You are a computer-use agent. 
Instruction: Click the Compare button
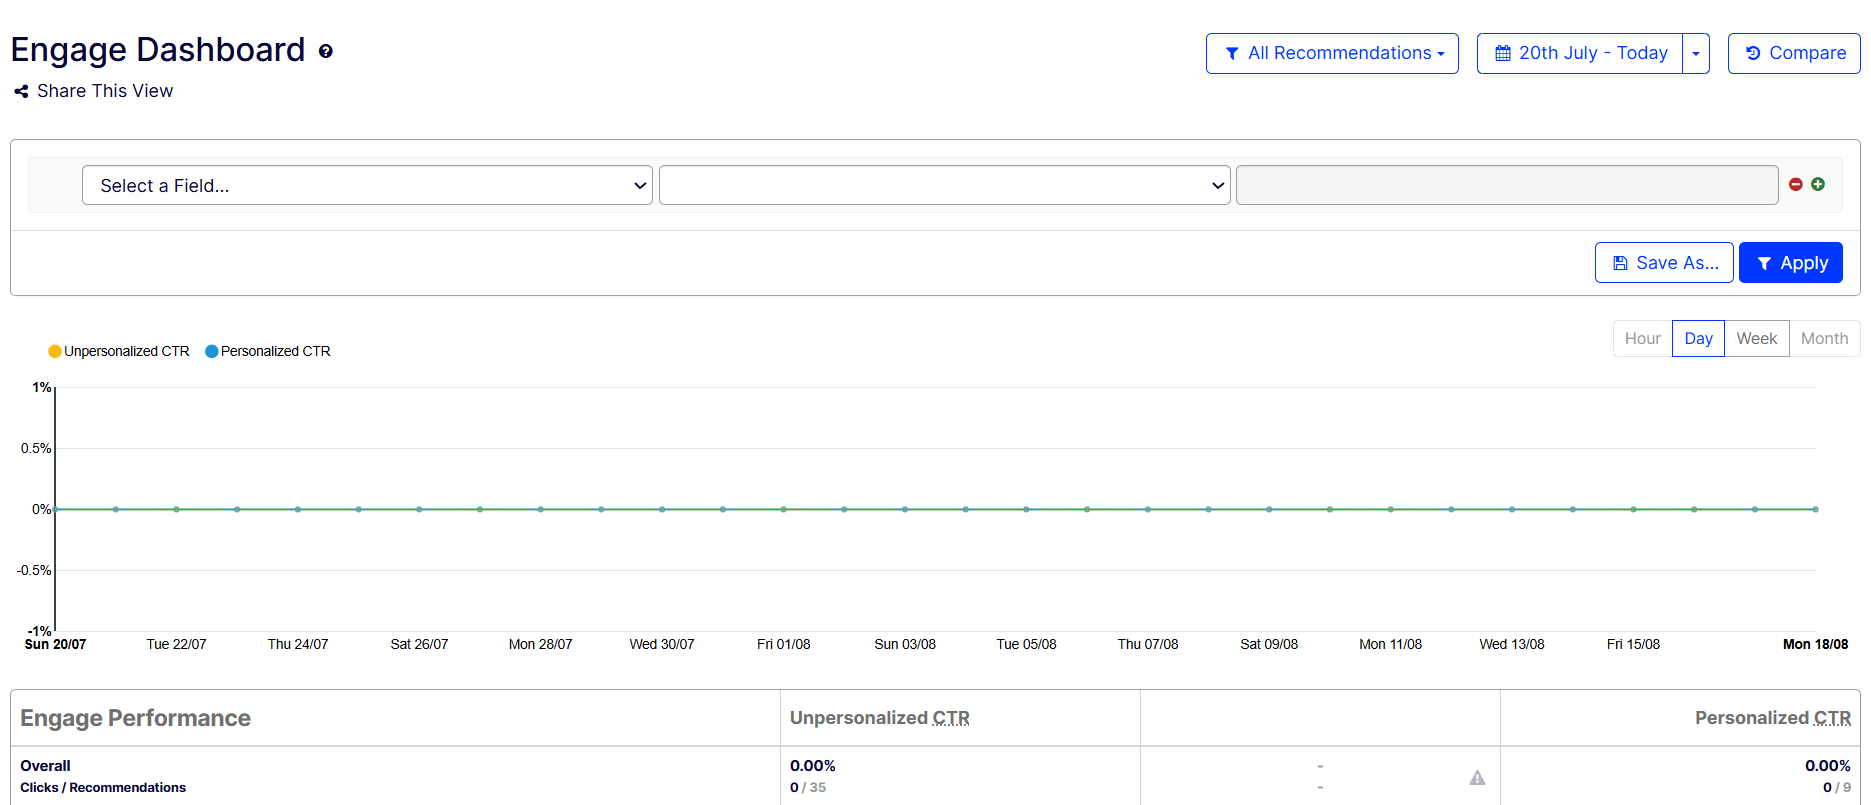point(1794,54)
